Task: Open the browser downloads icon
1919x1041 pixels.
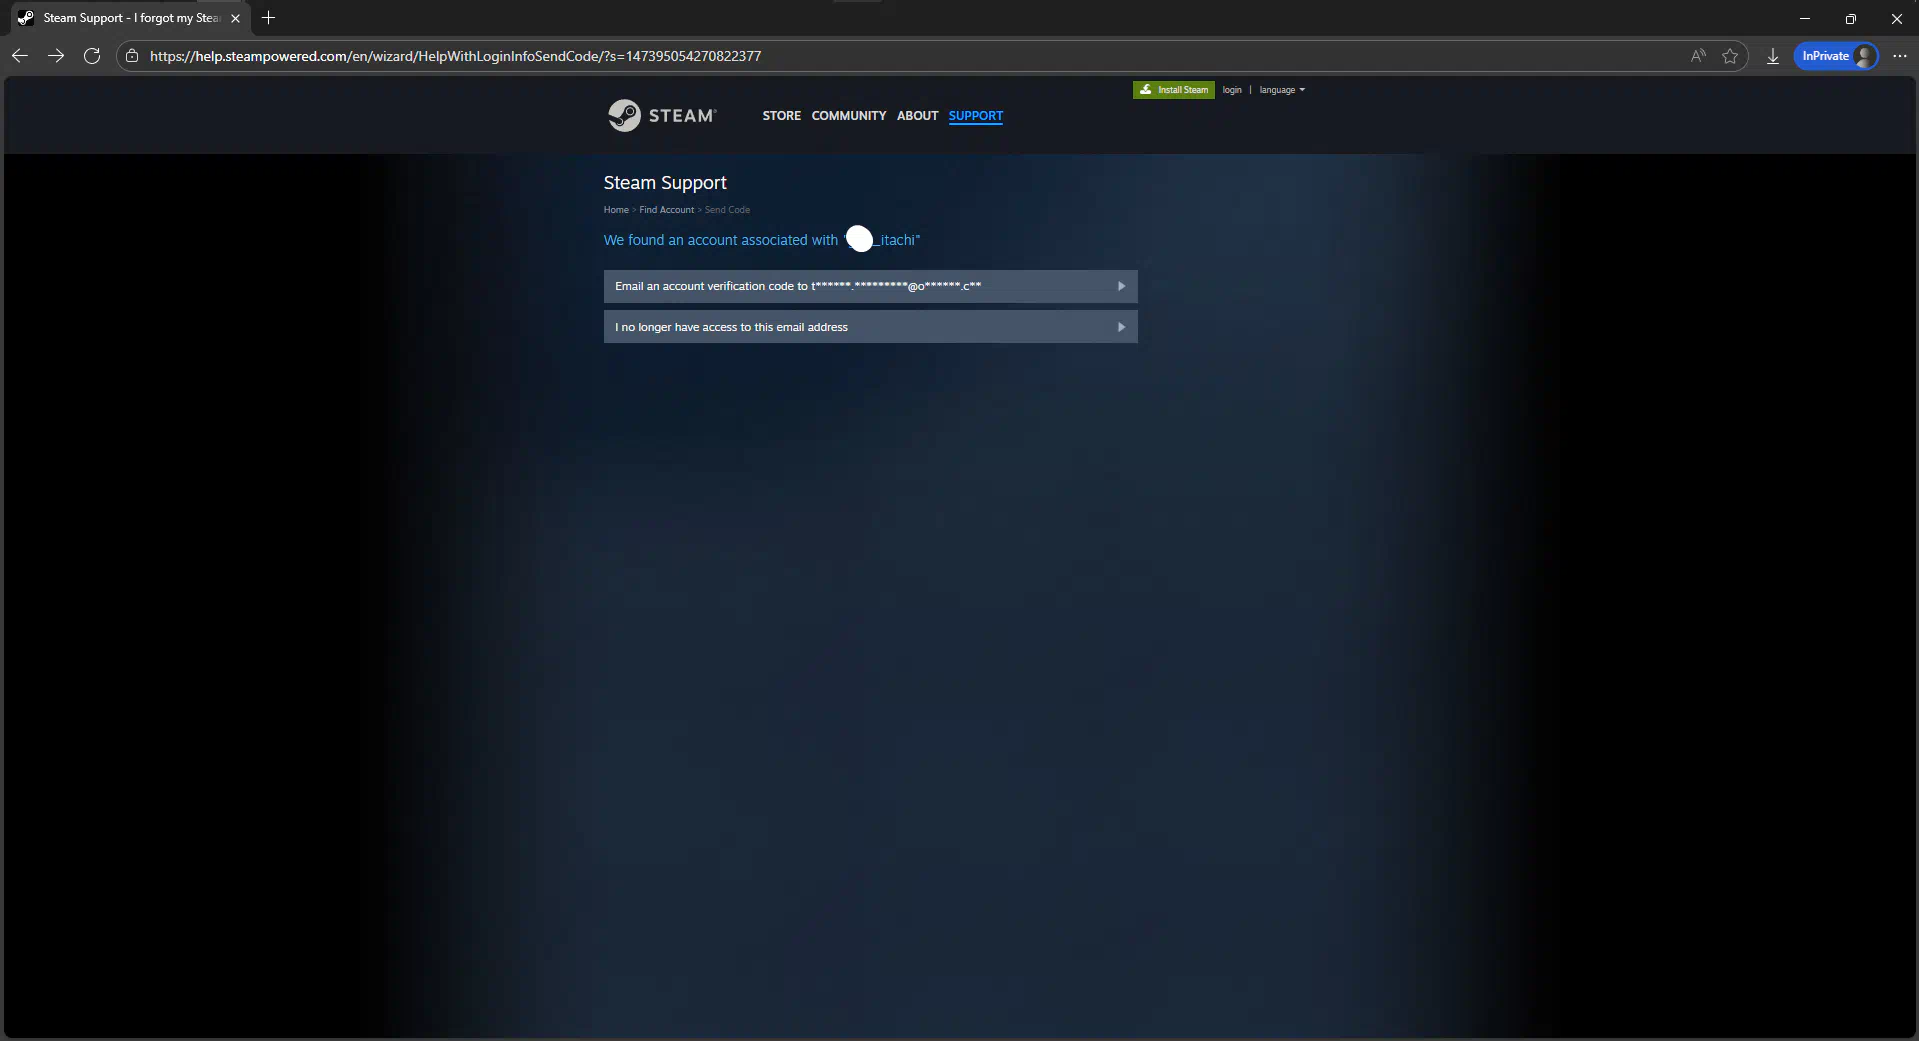Action: tap(1772, 56)
